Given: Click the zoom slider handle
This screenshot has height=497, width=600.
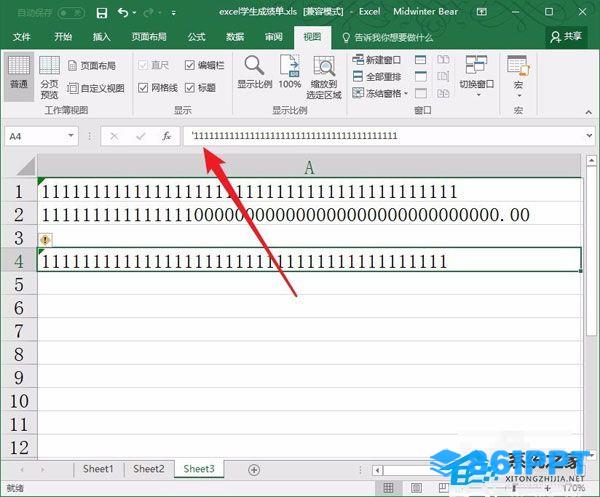Looking at the screenshot, I should (514, 488).
